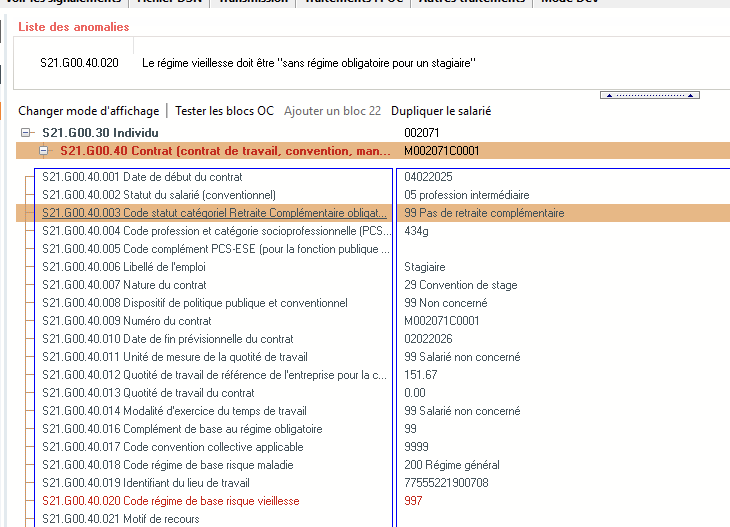Select Code régime de base risque vieillesse
Screen dimensions: 730x527
(x=170, y=501)
